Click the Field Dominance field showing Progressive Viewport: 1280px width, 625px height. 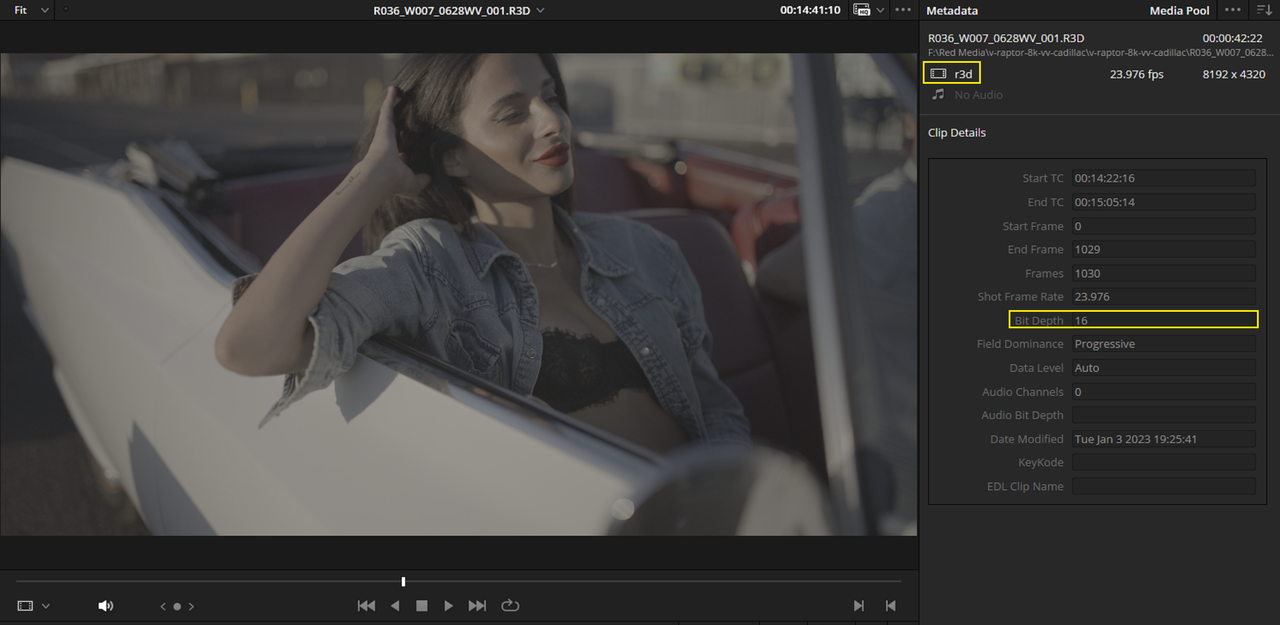[x=1163, y=344]
